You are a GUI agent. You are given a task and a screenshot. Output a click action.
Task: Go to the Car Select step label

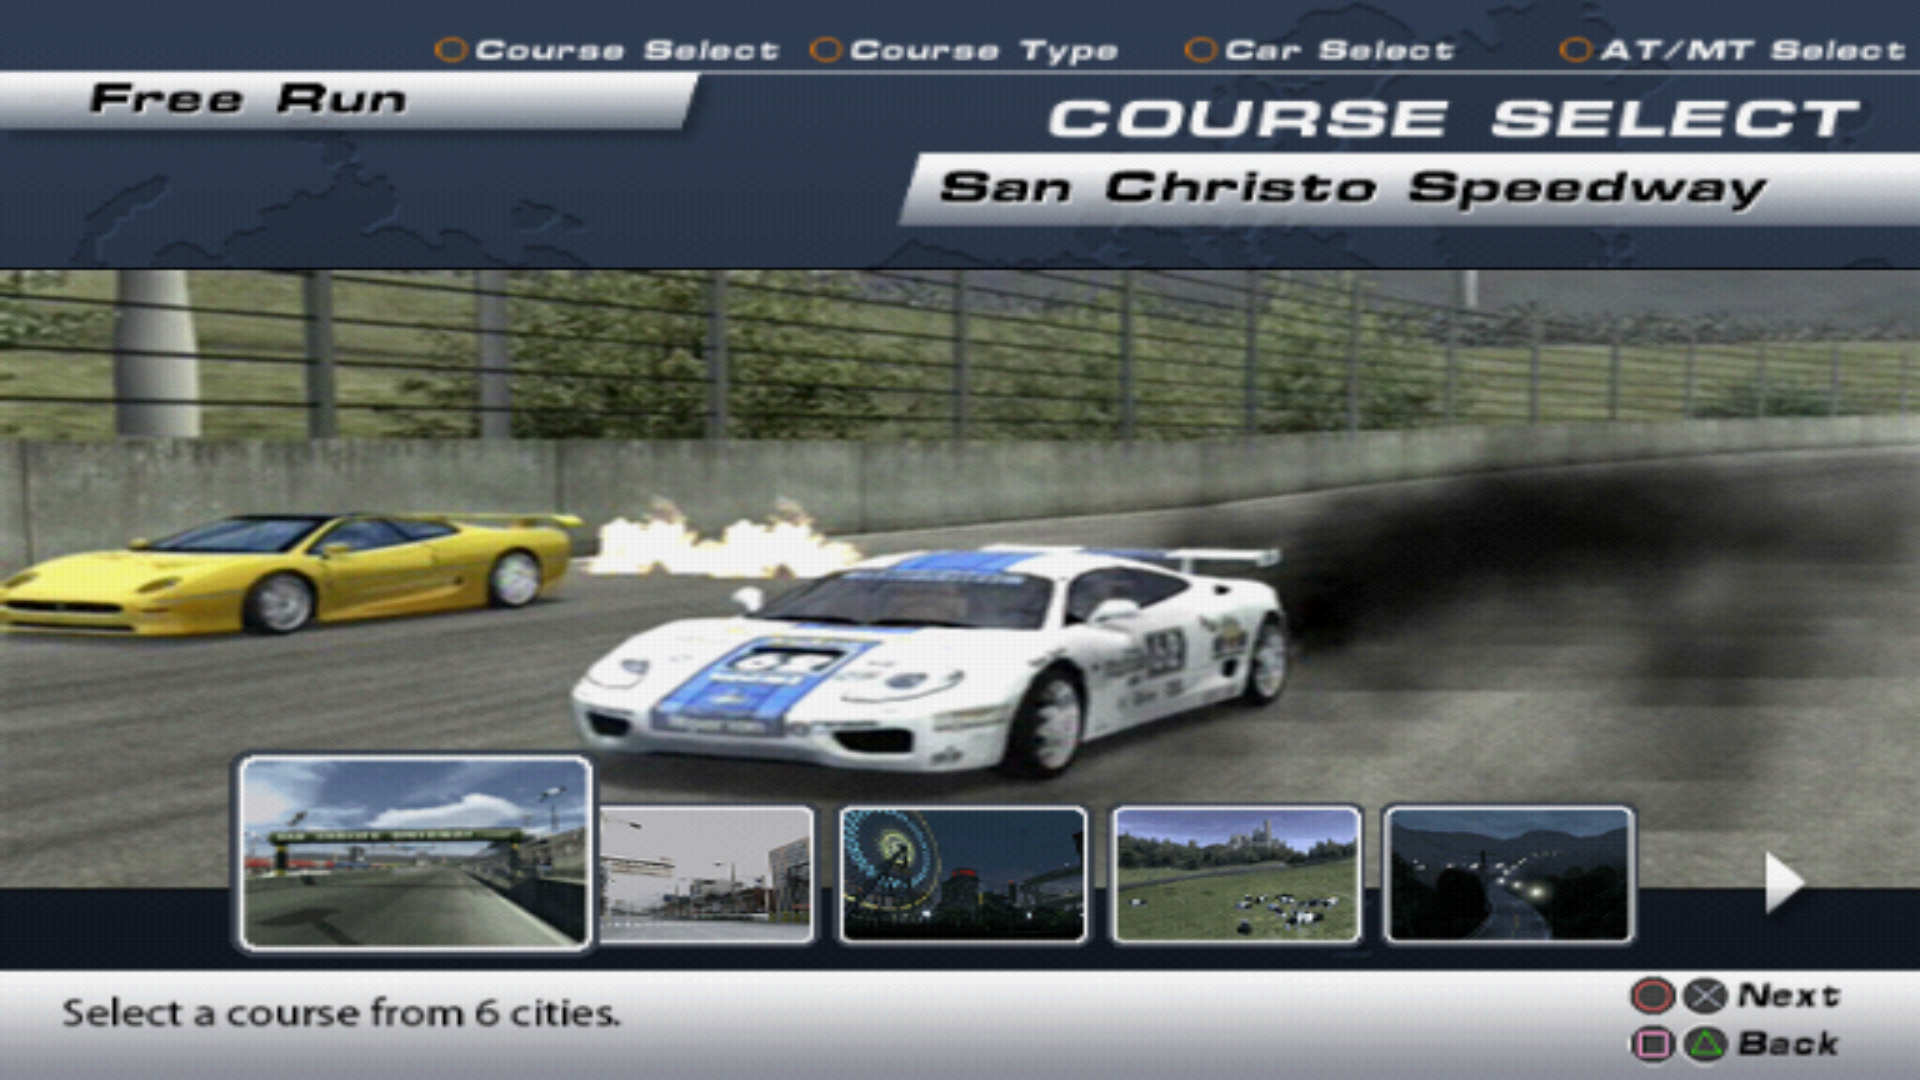coord(1338,50)
